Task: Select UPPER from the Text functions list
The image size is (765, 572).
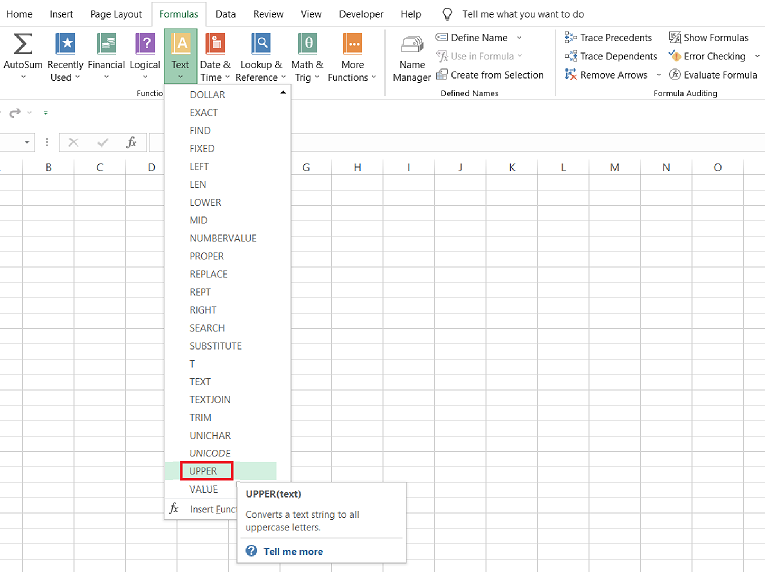Action: [x=204, y=471]
